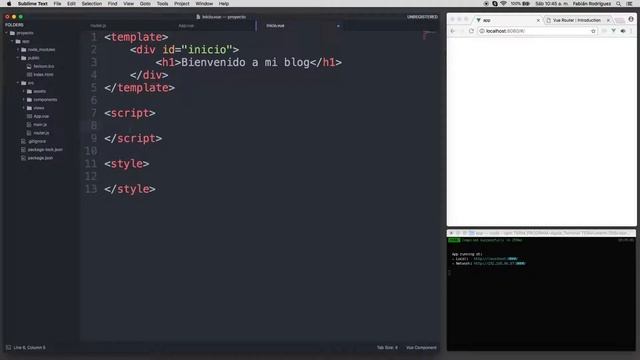Image resolution: width=640 pixels, height=360 pixels.
Task: Select the 'app' browser tab
Action: point(508,20)
